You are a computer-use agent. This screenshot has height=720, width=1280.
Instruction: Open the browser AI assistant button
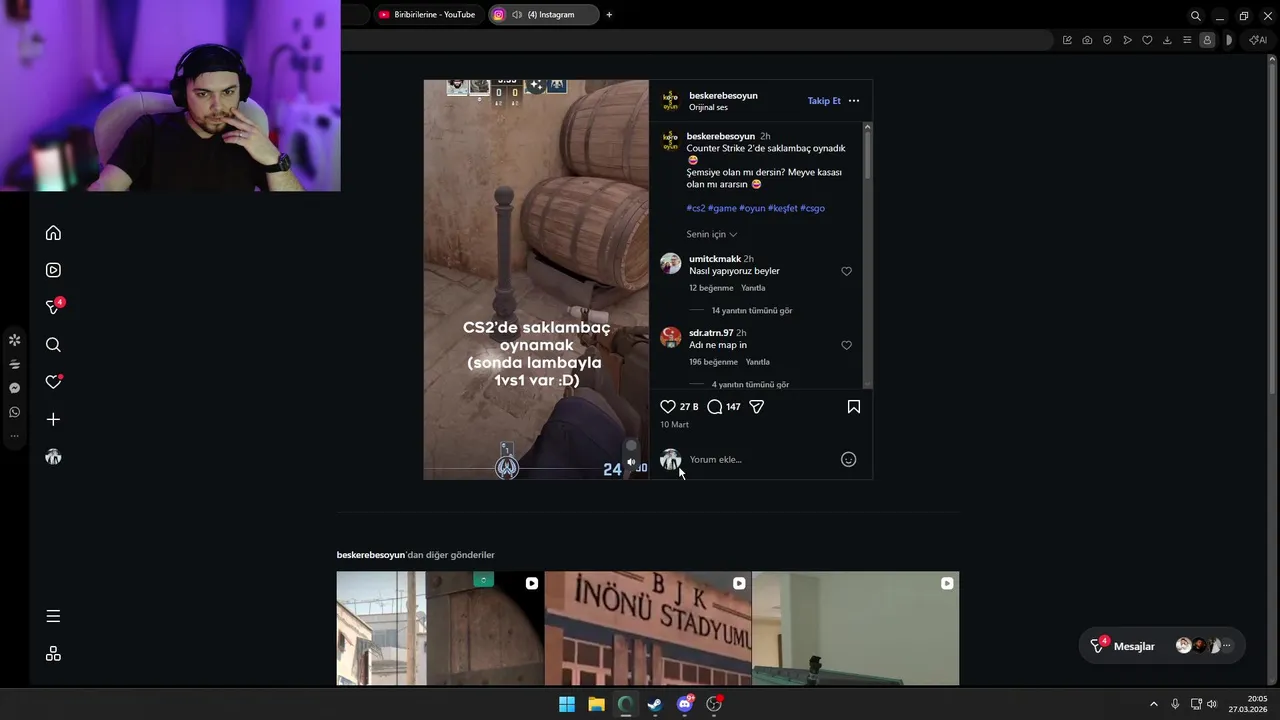[1258, 40]
